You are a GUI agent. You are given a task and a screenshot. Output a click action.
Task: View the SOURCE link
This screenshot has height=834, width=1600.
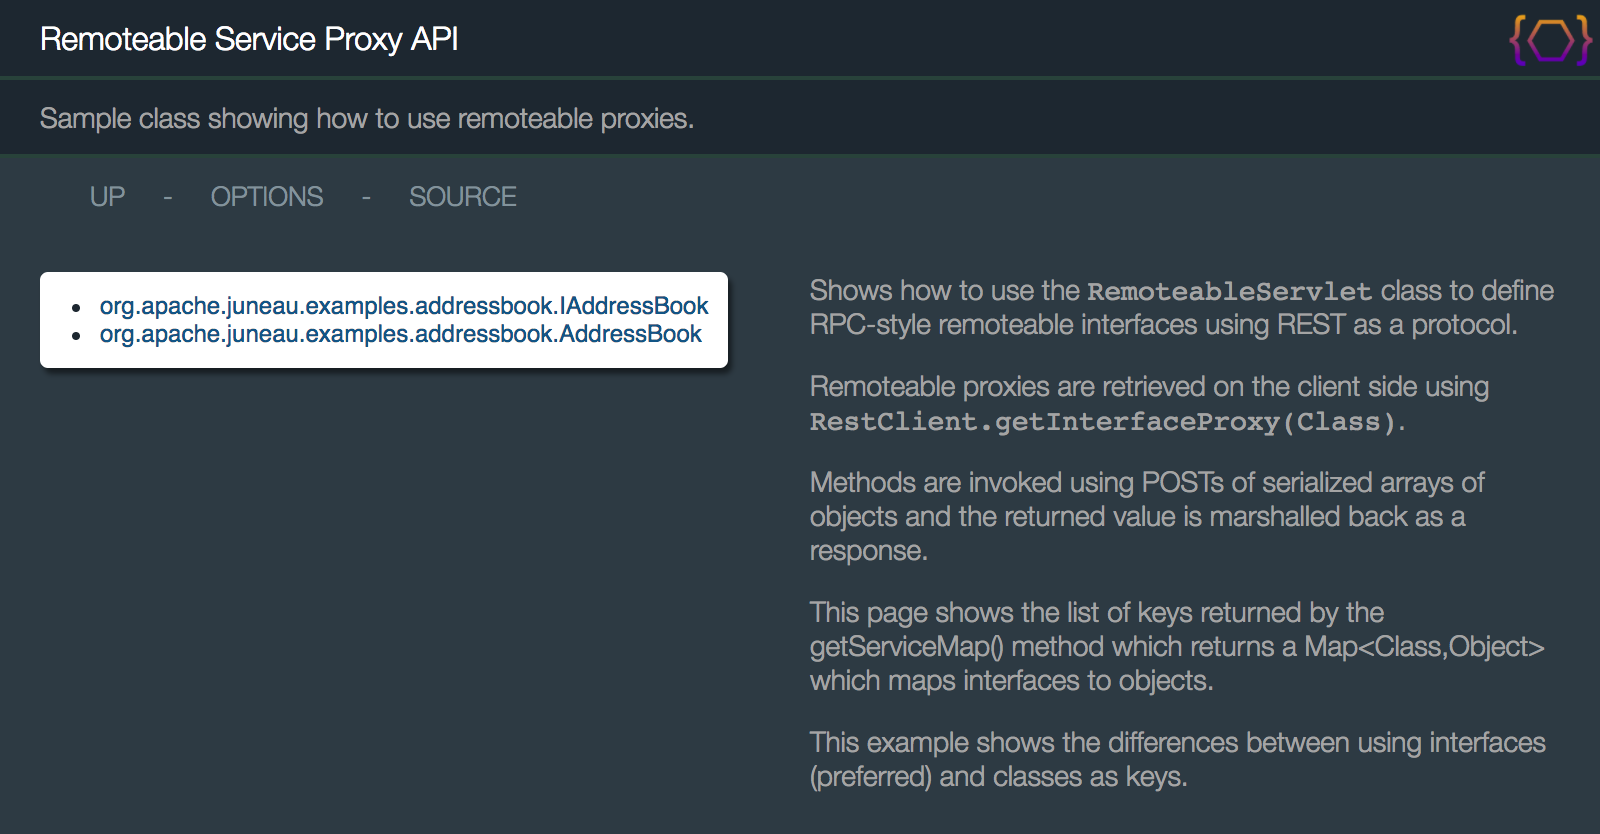coord(462,197)
